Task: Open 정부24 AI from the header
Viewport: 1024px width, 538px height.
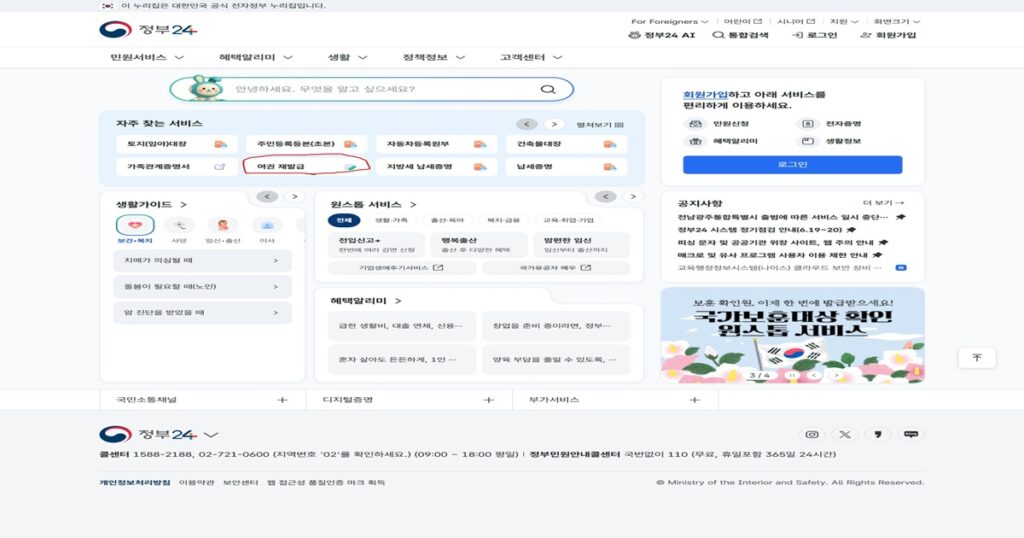Action: (x=662, y=35)
